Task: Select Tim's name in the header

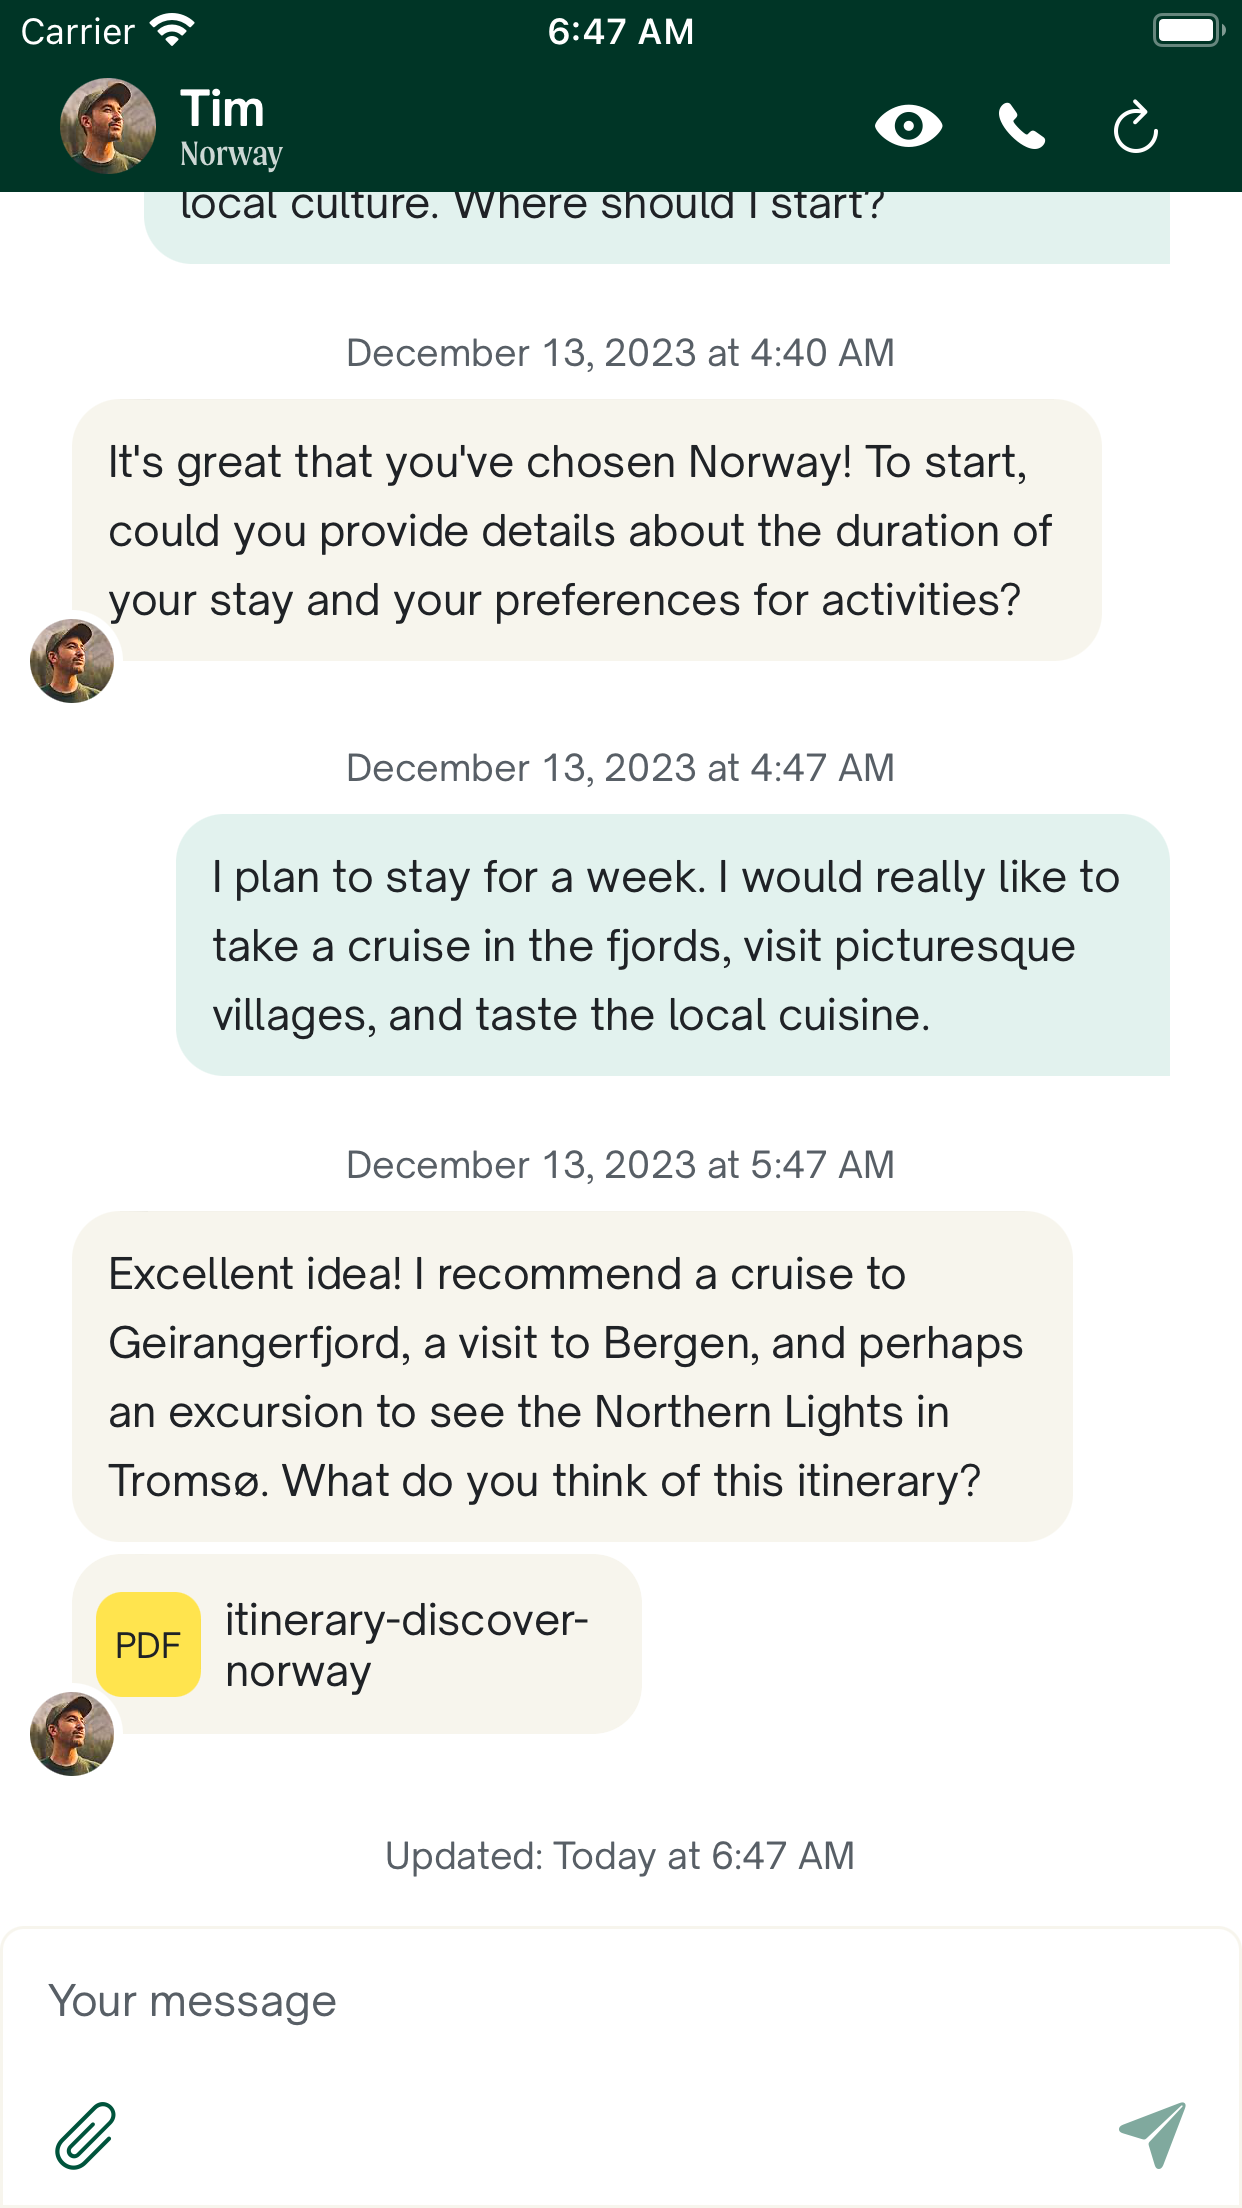Action: (x=222, y=109)
